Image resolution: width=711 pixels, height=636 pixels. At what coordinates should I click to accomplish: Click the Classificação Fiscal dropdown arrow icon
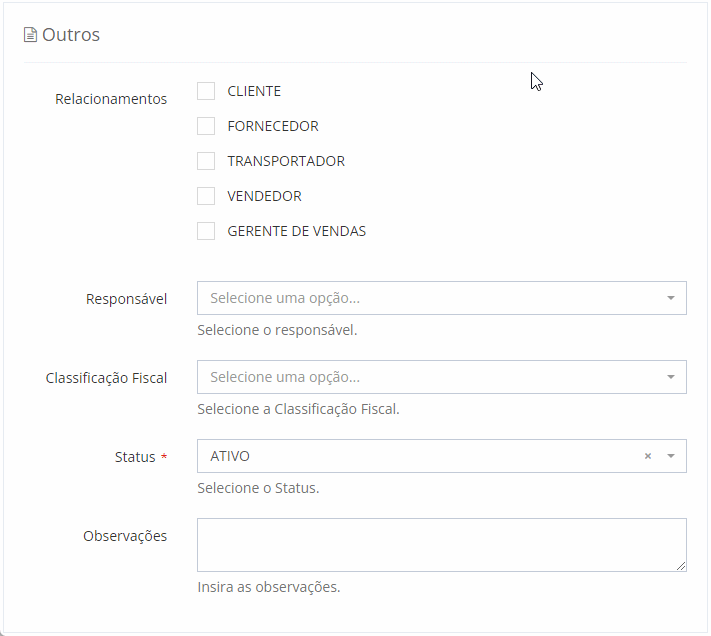[x=670, y=377]
